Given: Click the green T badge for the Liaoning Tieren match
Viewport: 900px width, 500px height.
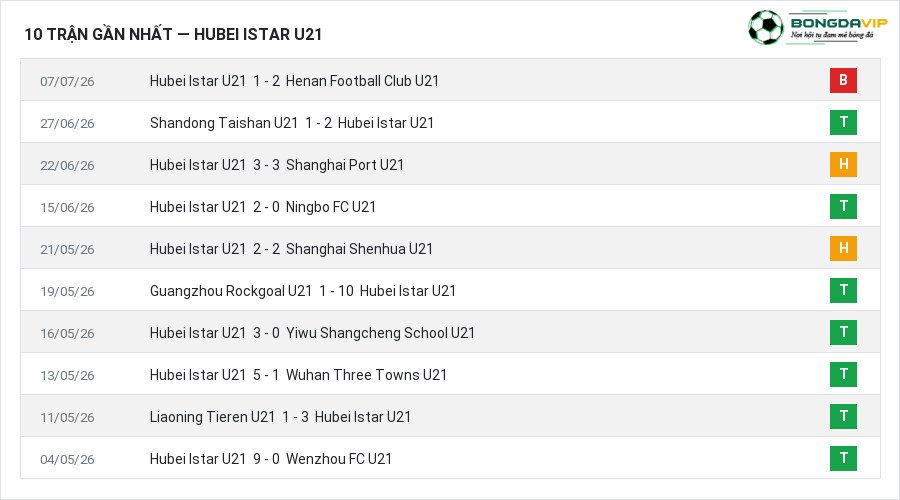Looking at the screenshot, I should tap(843, 416).
